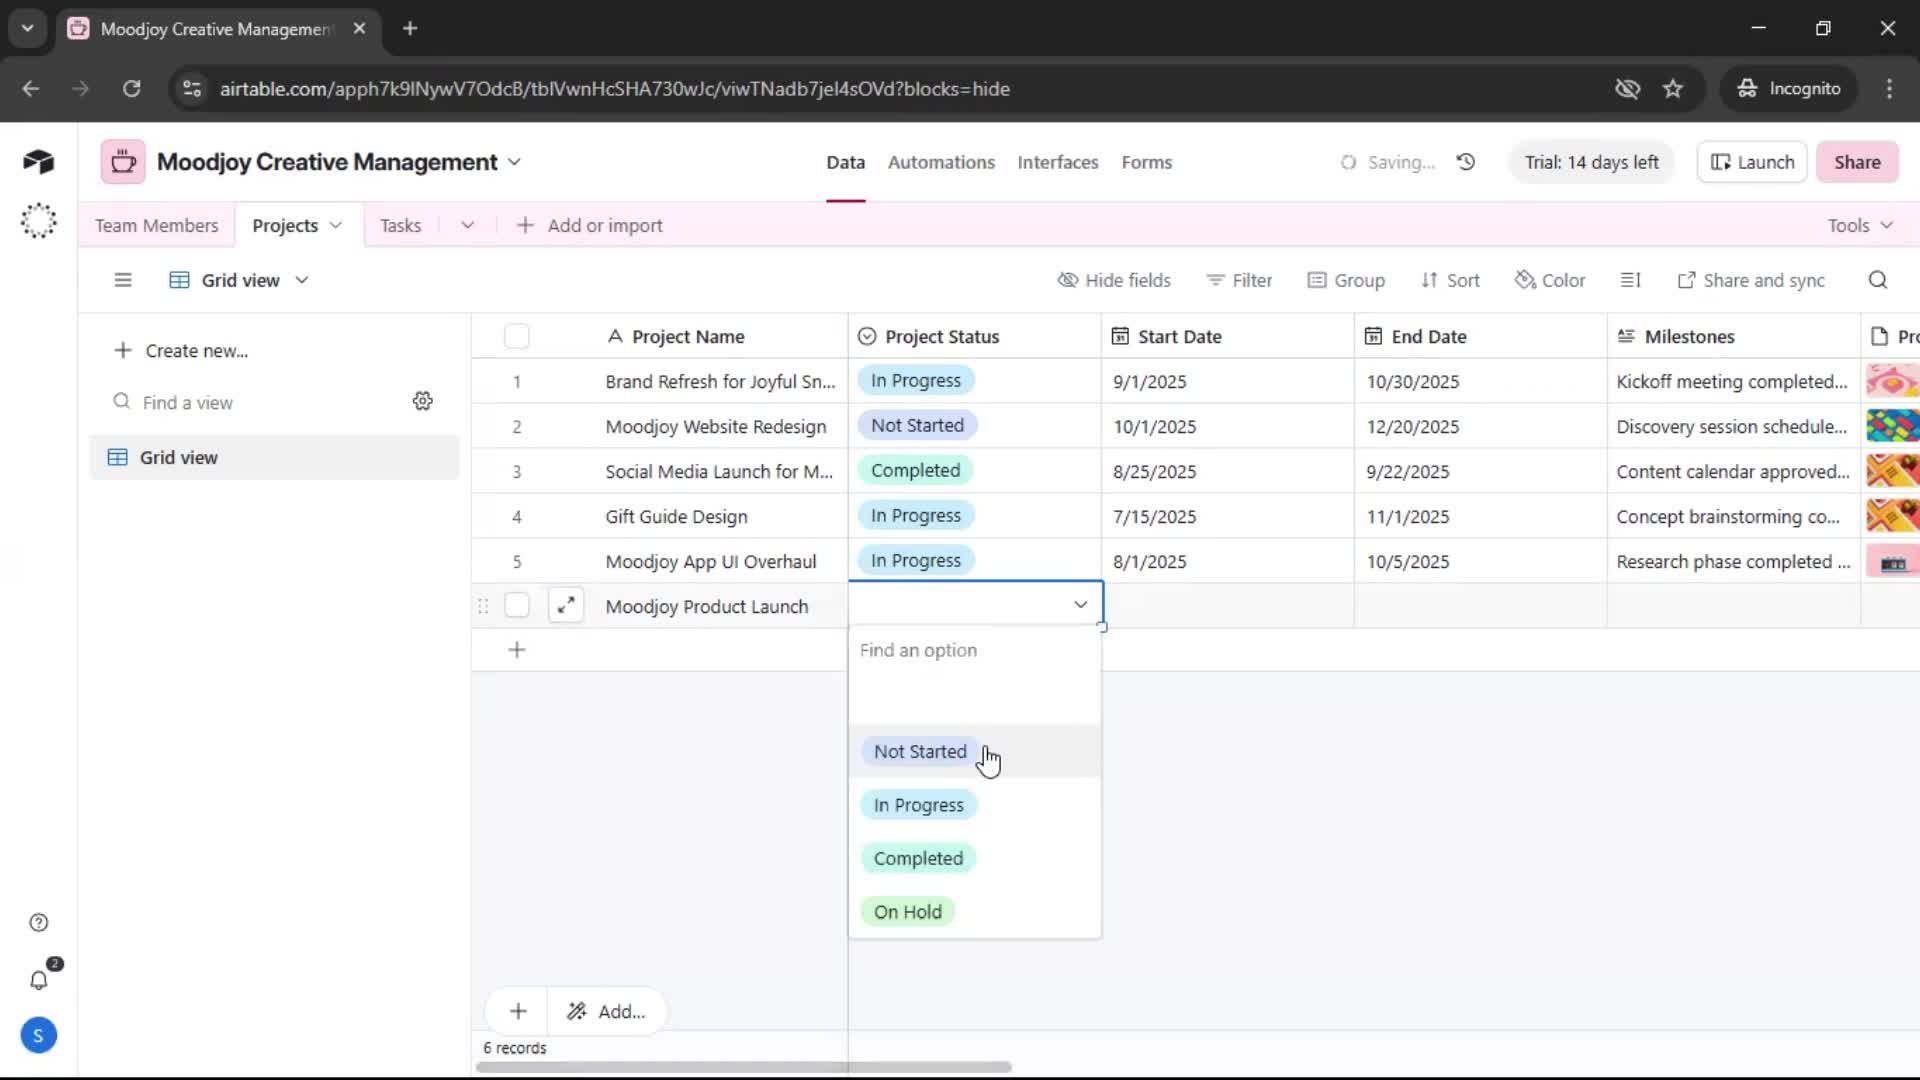Switch to the Automations tab

tap(941, 162)
